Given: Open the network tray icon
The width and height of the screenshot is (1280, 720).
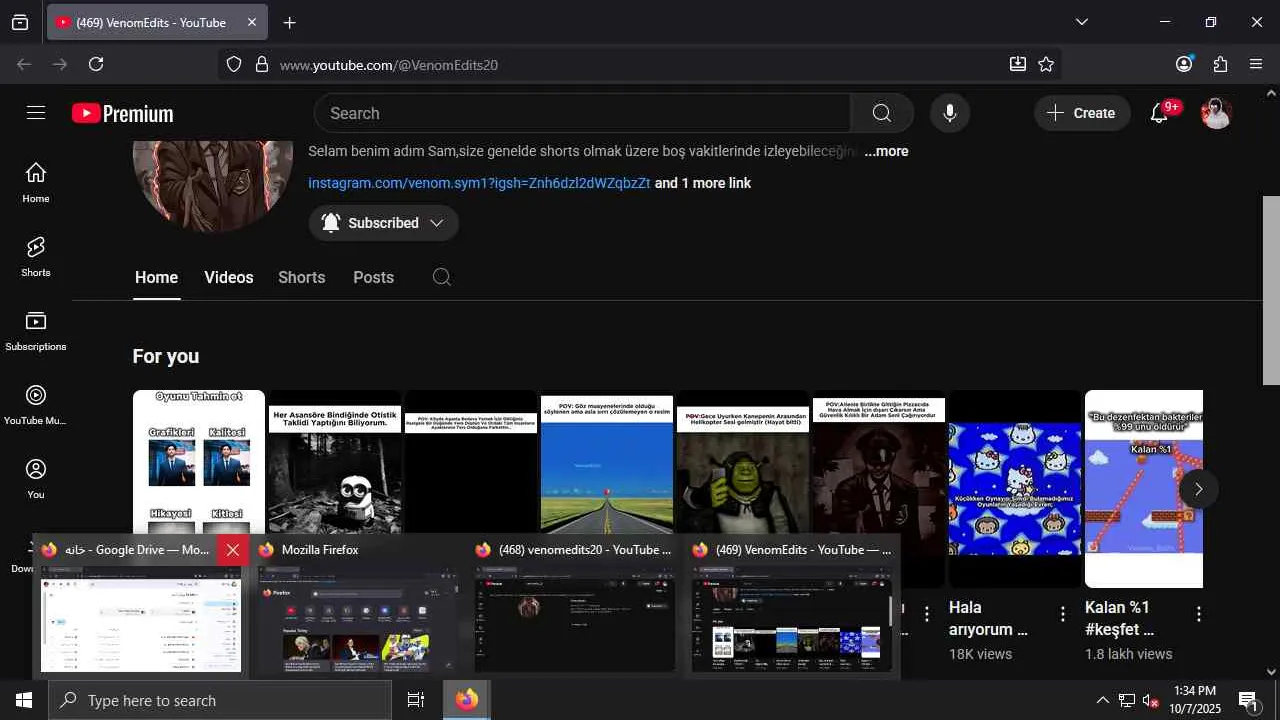Looking at the screenshot, I should (x=1127, y=700).
